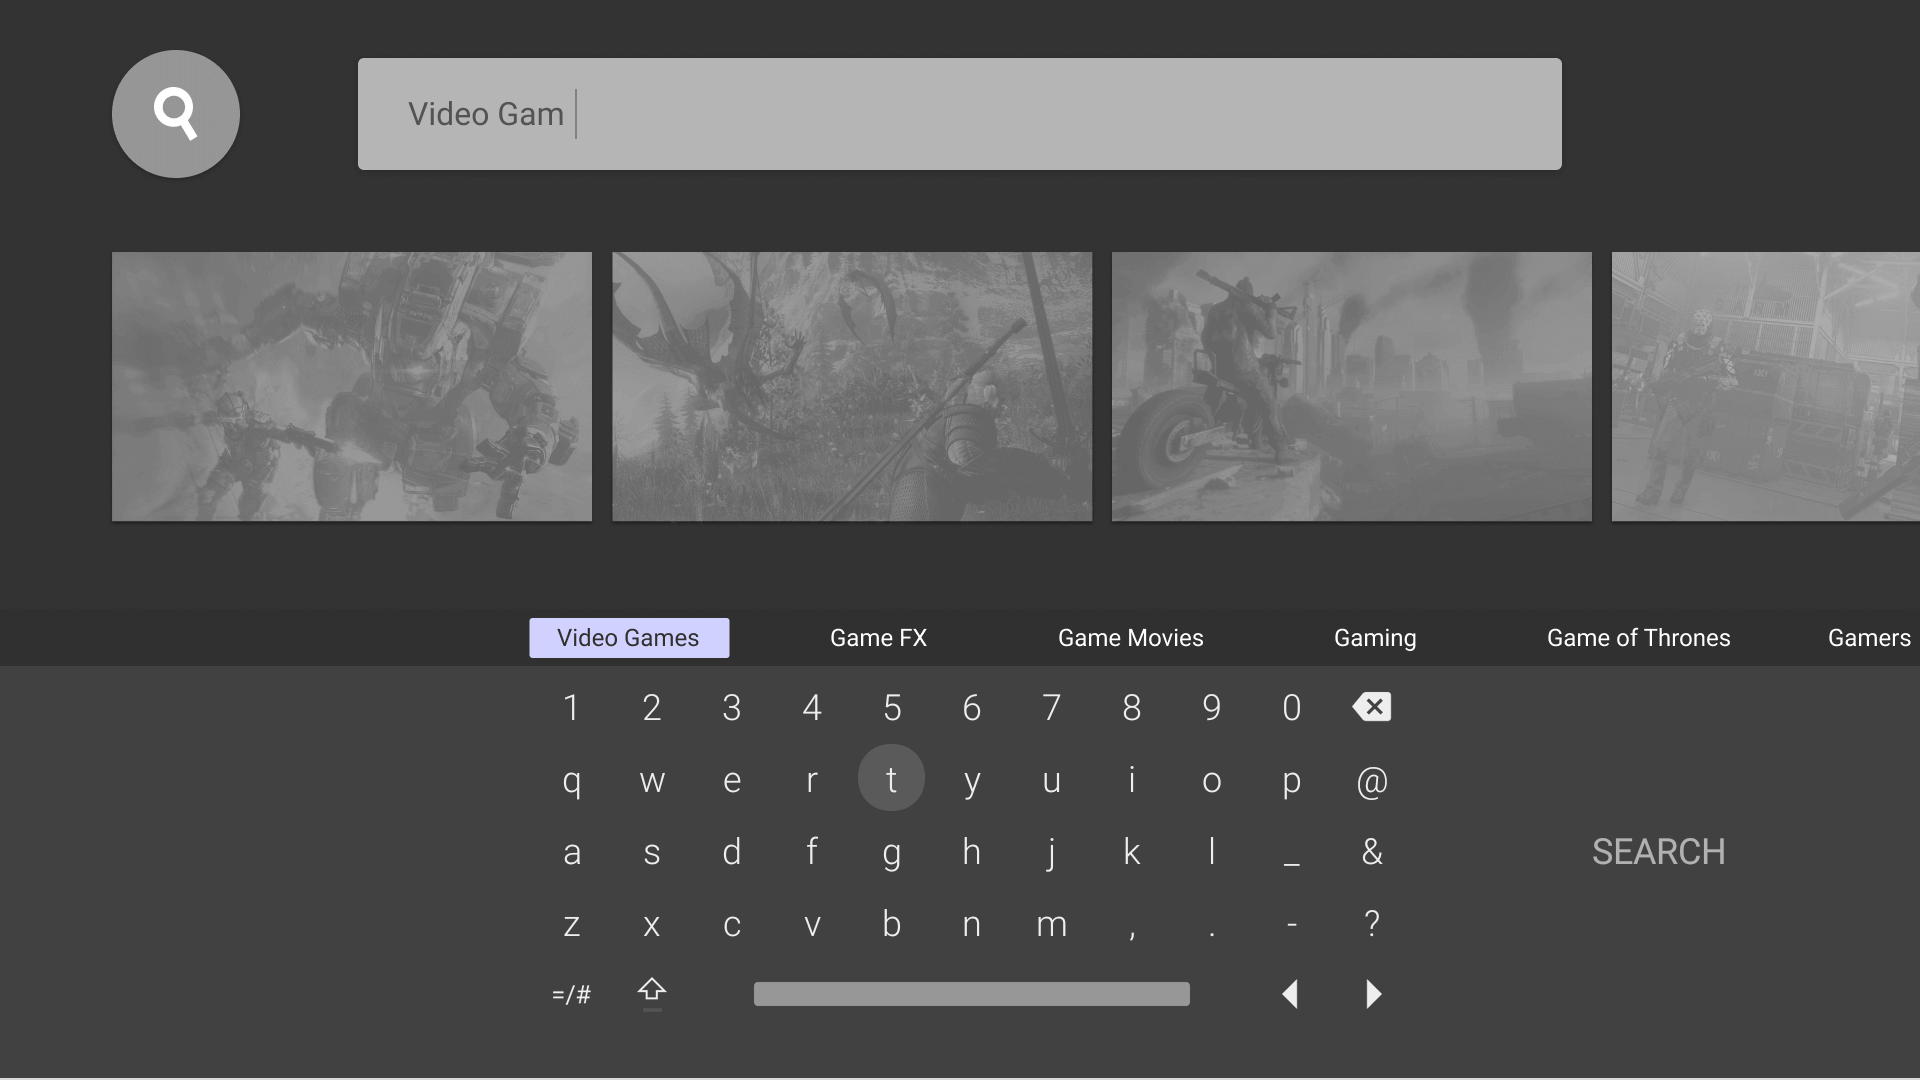Tap the 'i' key

click(x=1132, y=778)
